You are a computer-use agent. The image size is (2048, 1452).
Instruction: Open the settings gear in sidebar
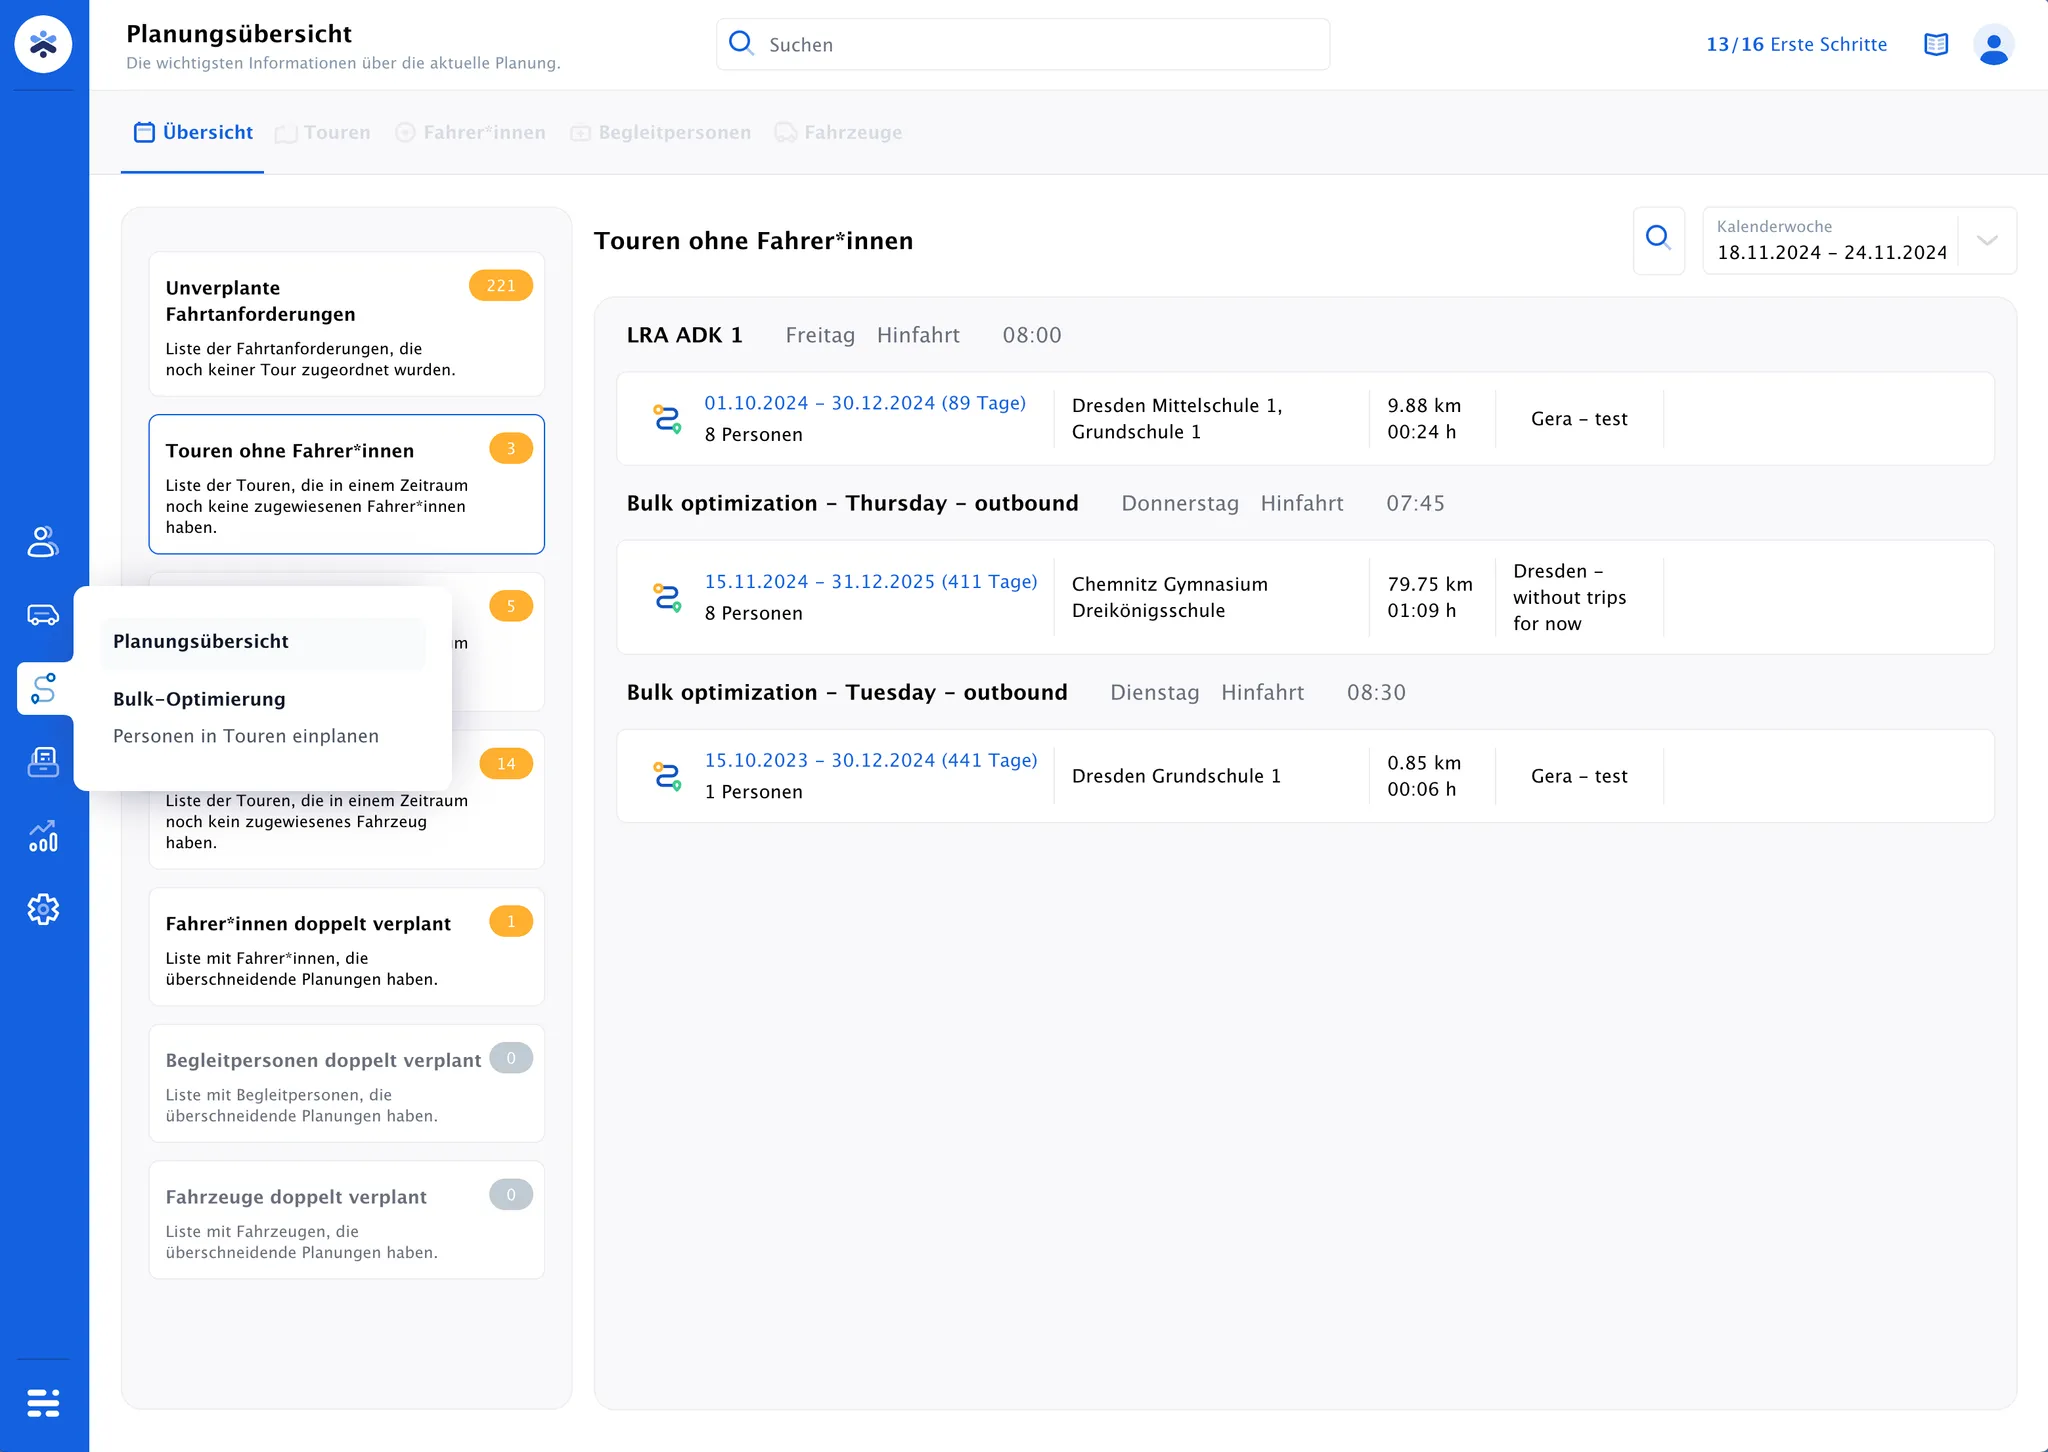[43, 909]
